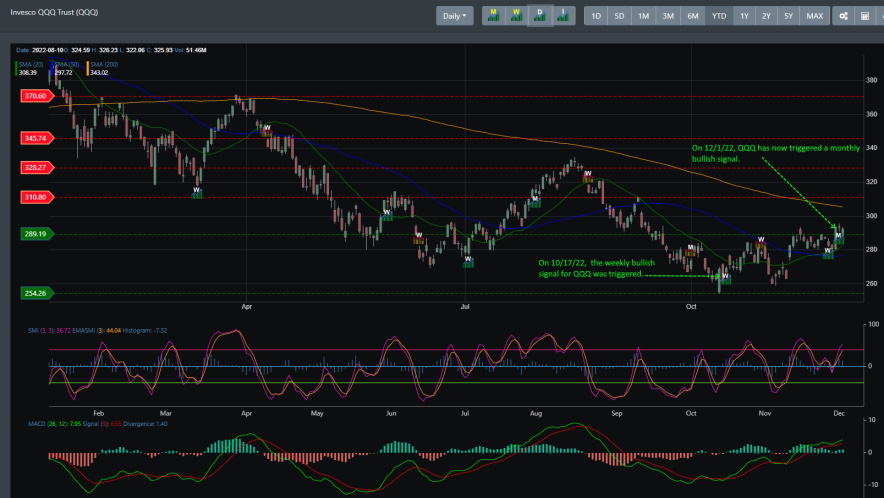The height and width of the screenshot is (498, 884).
Task: Click the Oct label on the price chart axis
Action: (x=691, y=307)
